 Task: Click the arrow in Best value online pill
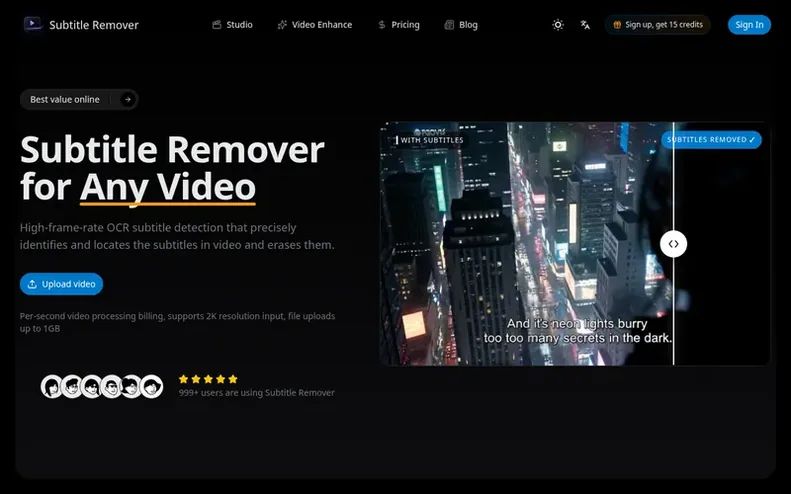(128, 99)
